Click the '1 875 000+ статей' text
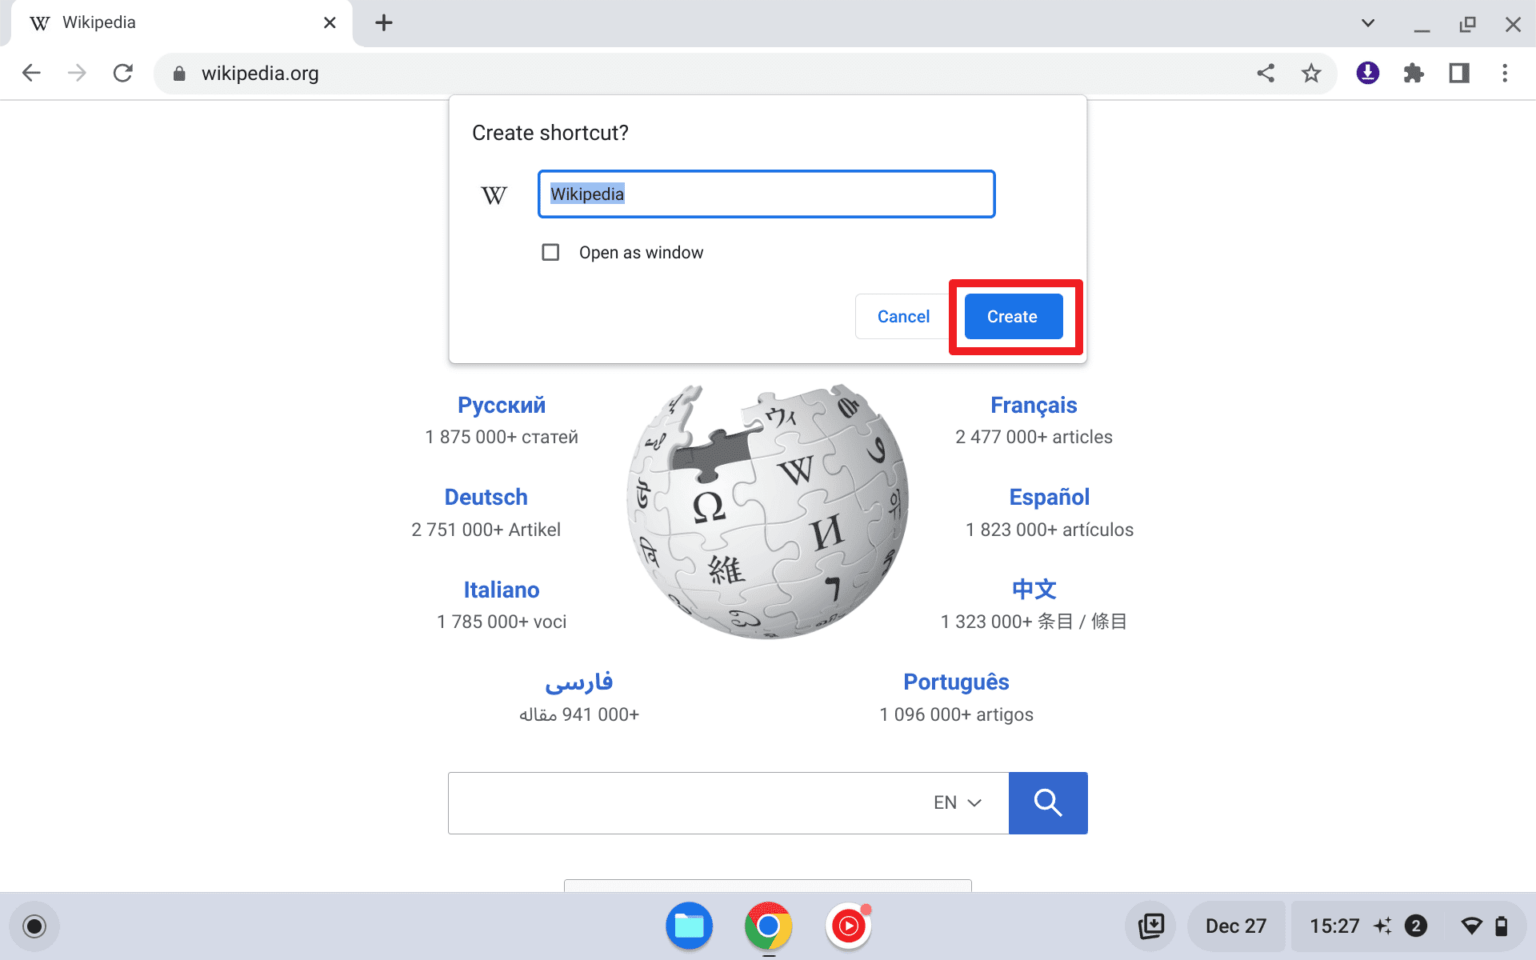 501,437
